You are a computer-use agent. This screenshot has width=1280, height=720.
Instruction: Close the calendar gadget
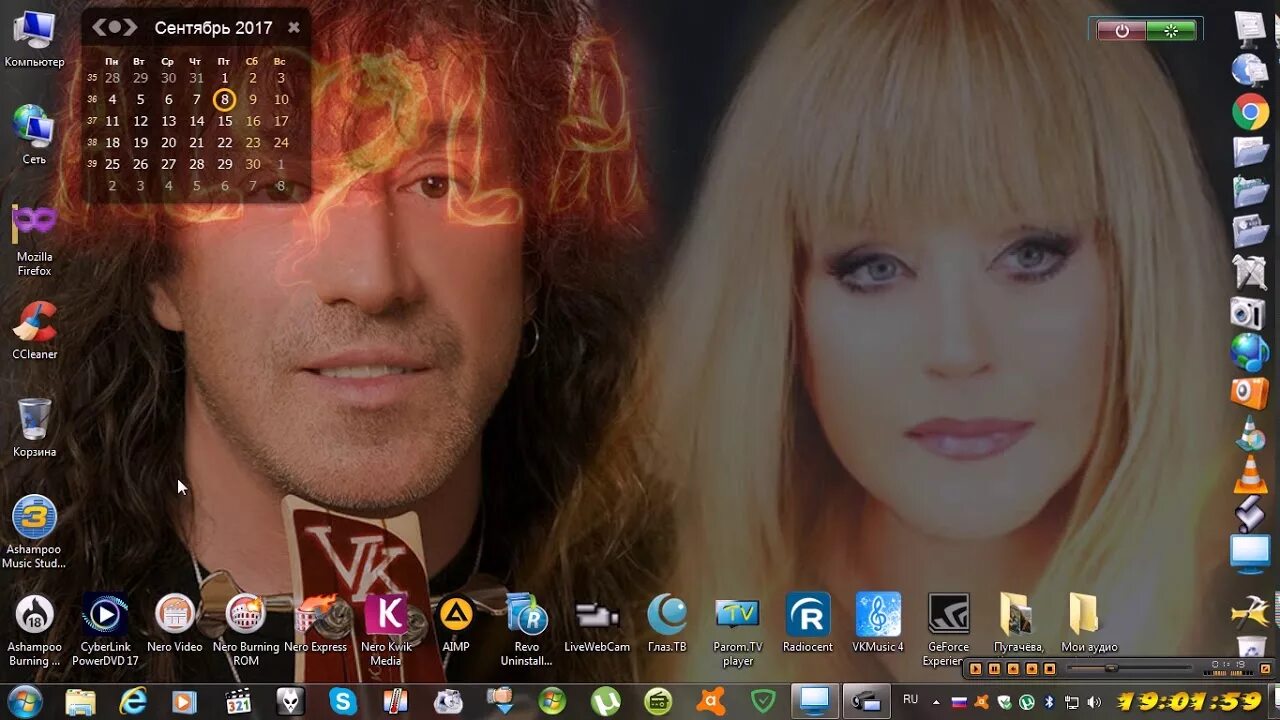click(293, 28)
